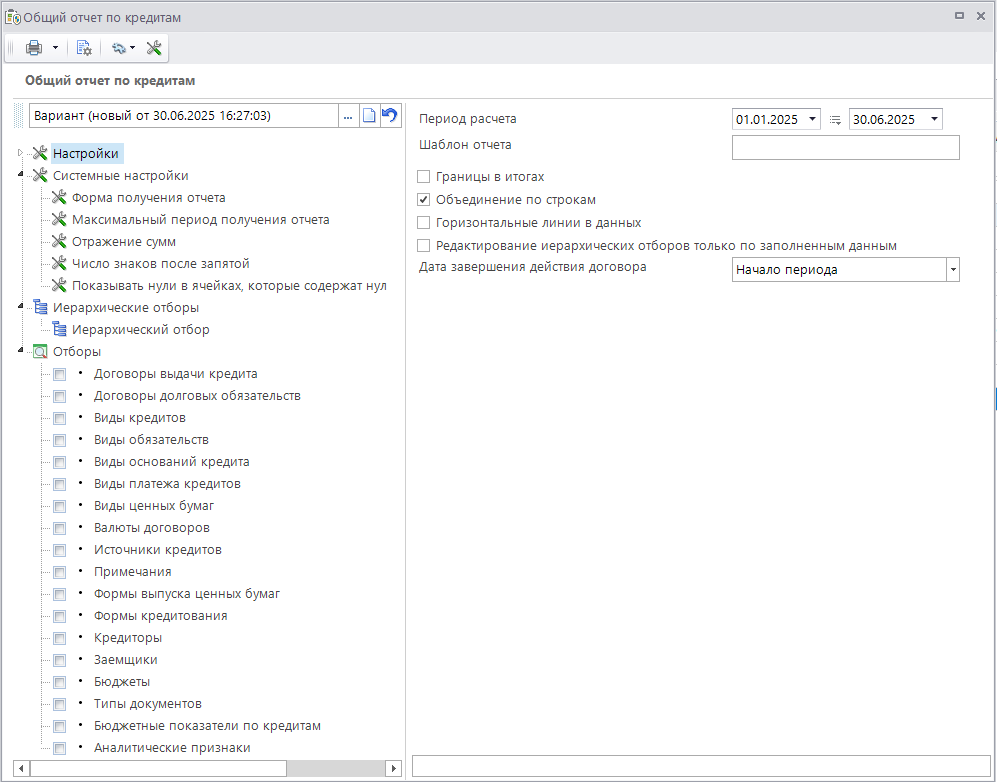Enable 'Границы в итогах' checkbox
This screenshot has width=997, height=782.
click(424, 177)
